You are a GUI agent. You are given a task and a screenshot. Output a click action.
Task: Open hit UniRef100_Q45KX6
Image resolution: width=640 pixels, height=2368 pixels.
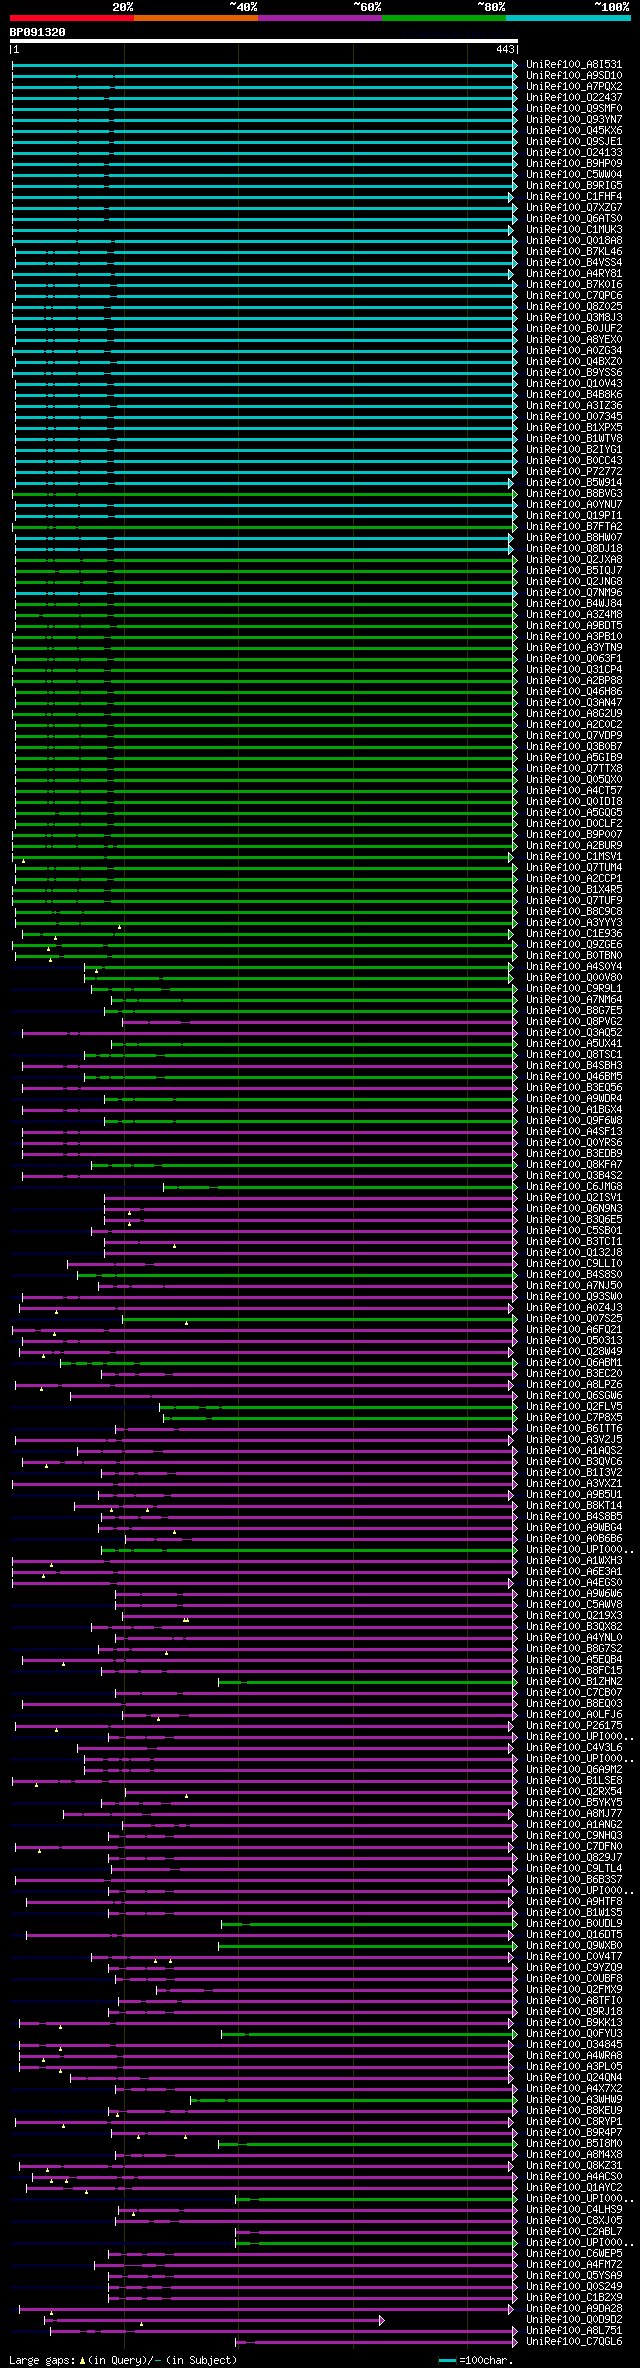coord(574,131)
